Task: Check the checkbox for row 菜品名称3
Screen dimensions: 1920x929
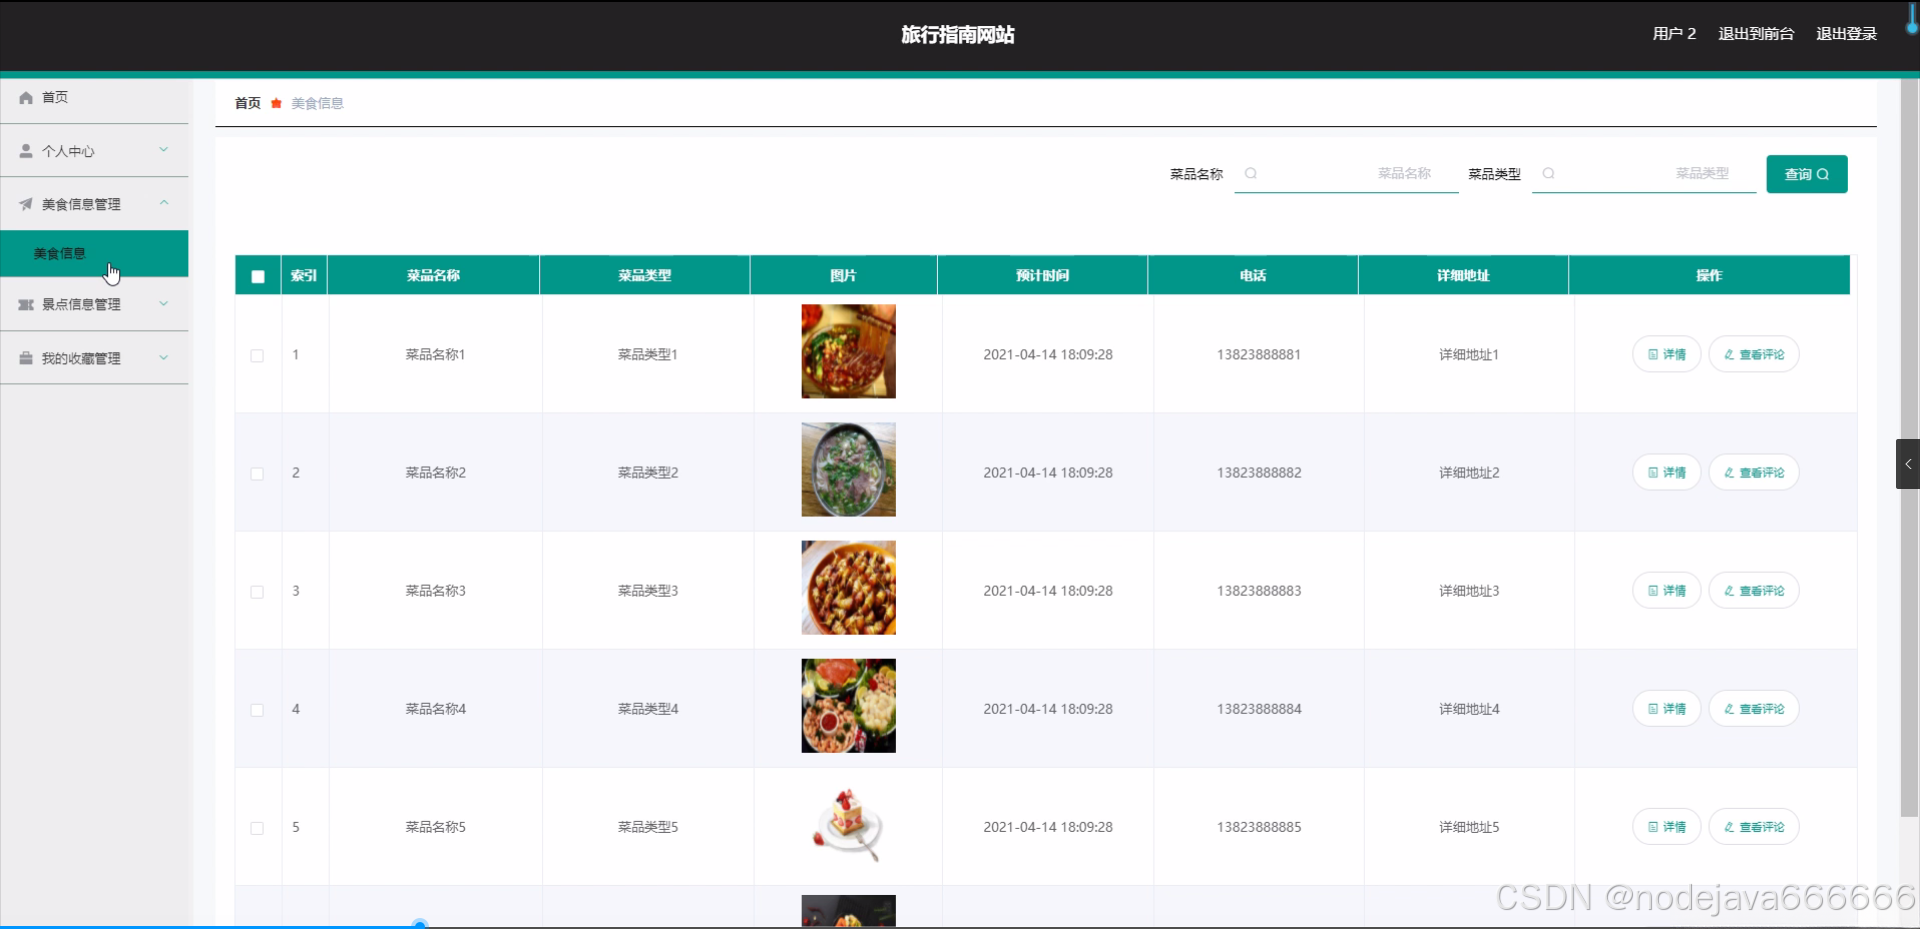Action: pyautogui.click(x=257, y=592)
